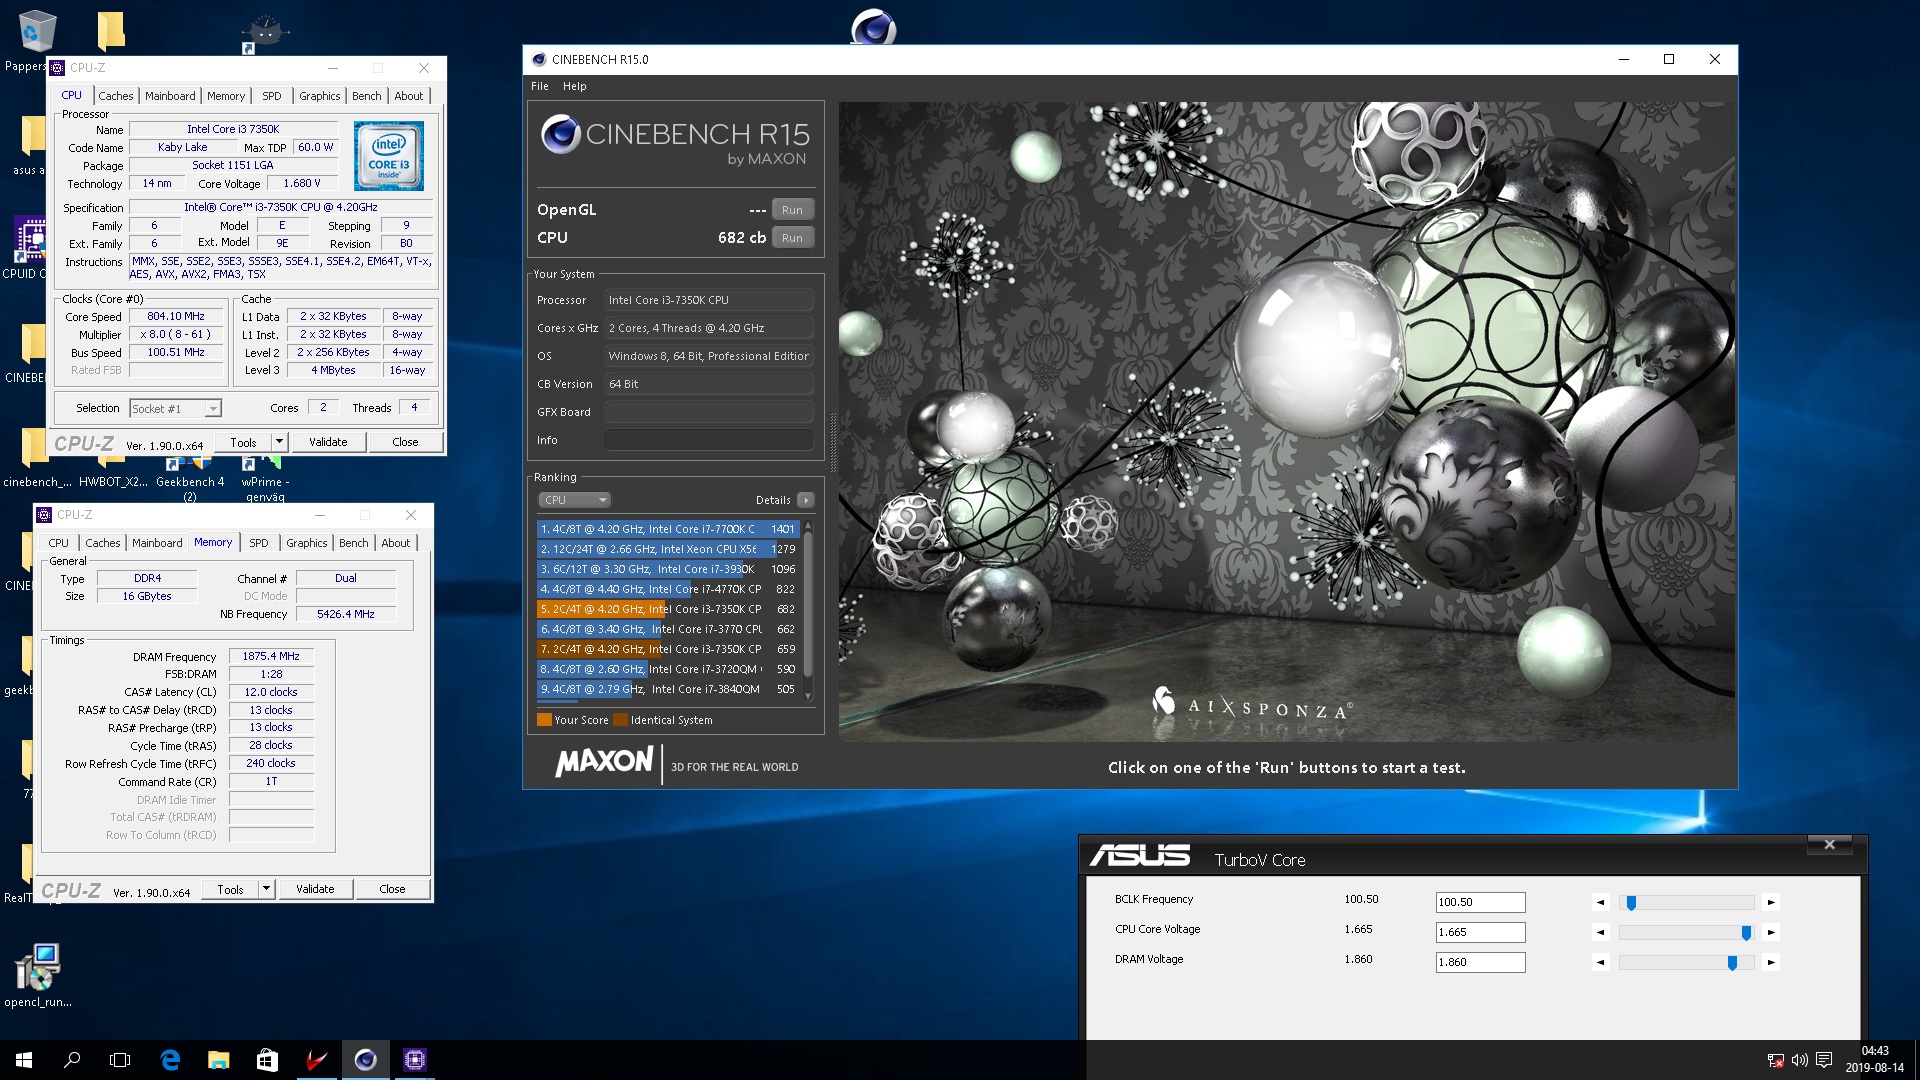Click Validate in the top CPU-Z window
Screen dimensions: 1920x1080
pos(328,442)
